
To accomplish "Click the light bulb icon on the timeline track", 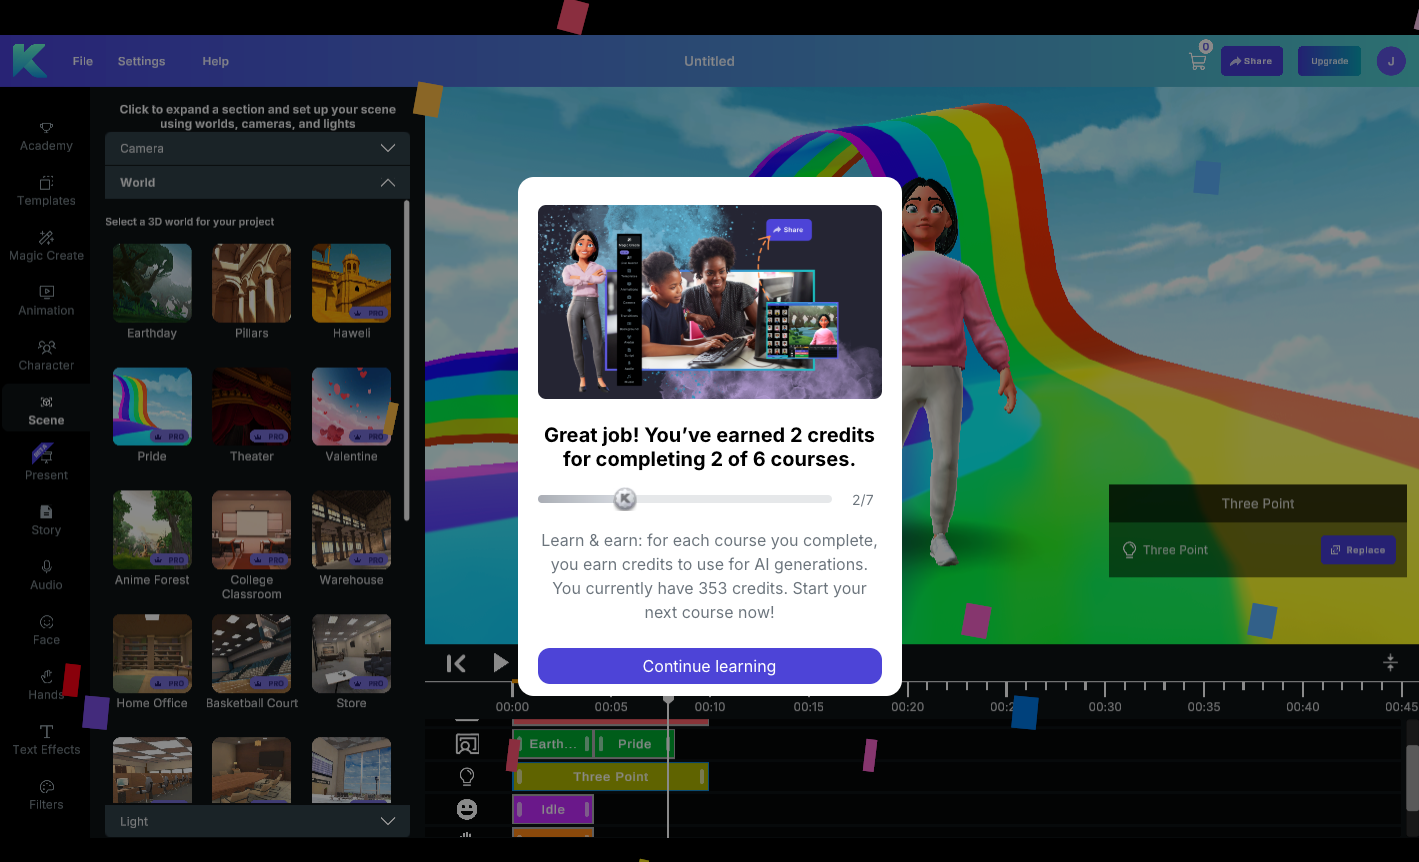I will [x=466, y=776].
